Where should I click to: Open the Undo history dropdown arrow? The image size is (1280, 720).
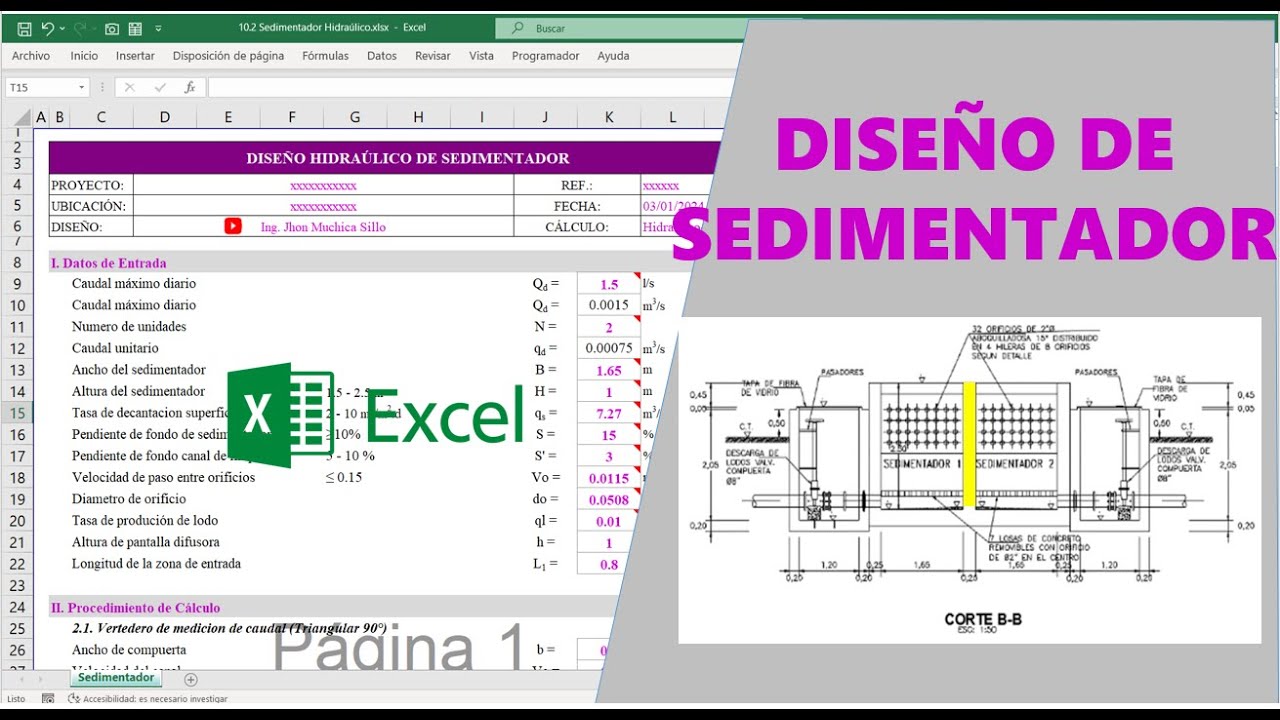tap(62, 29)
